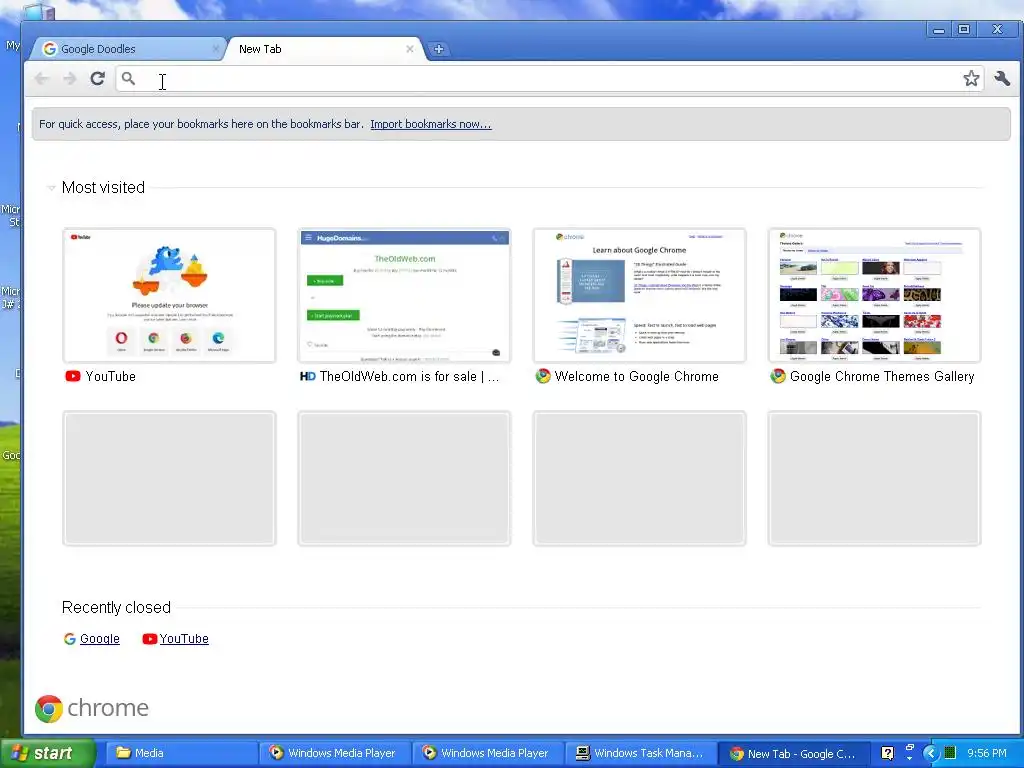Click Google Chrome Themes Gallery title
Image resolution: width=1024 pixels, height=768 pixels.
point(882,377)
